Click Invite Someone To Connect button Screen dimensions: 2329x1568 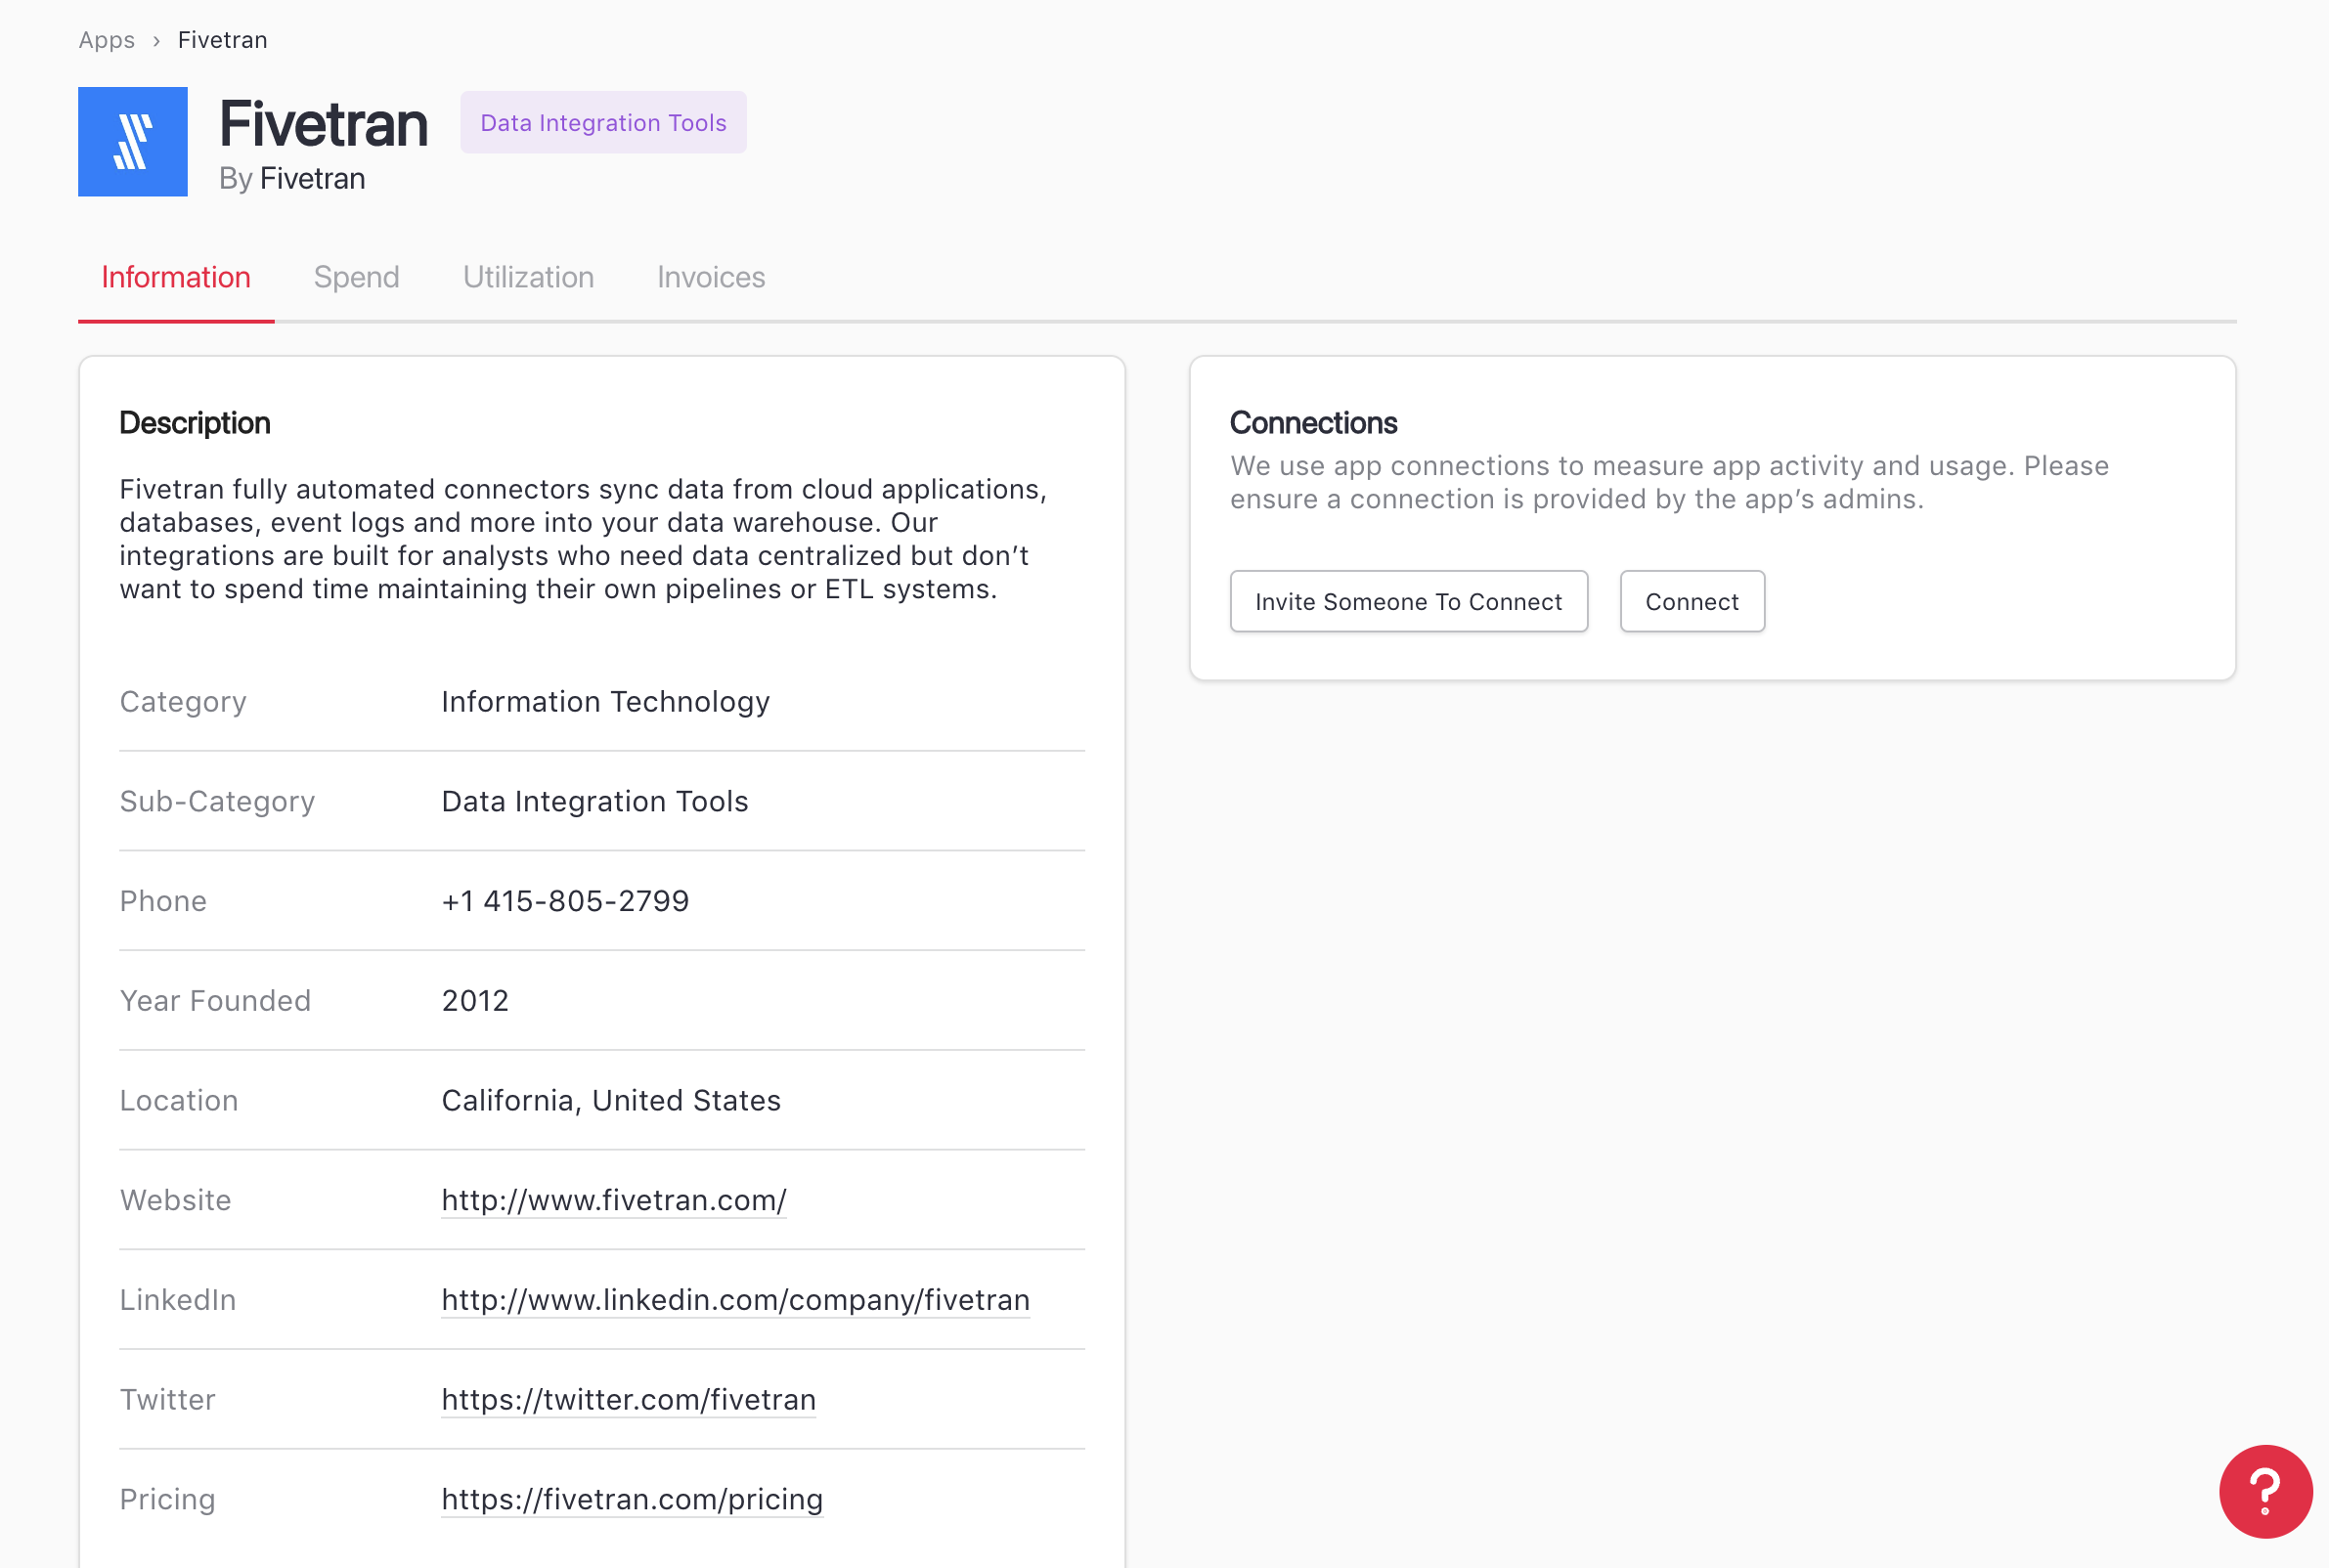[1408, 601]
